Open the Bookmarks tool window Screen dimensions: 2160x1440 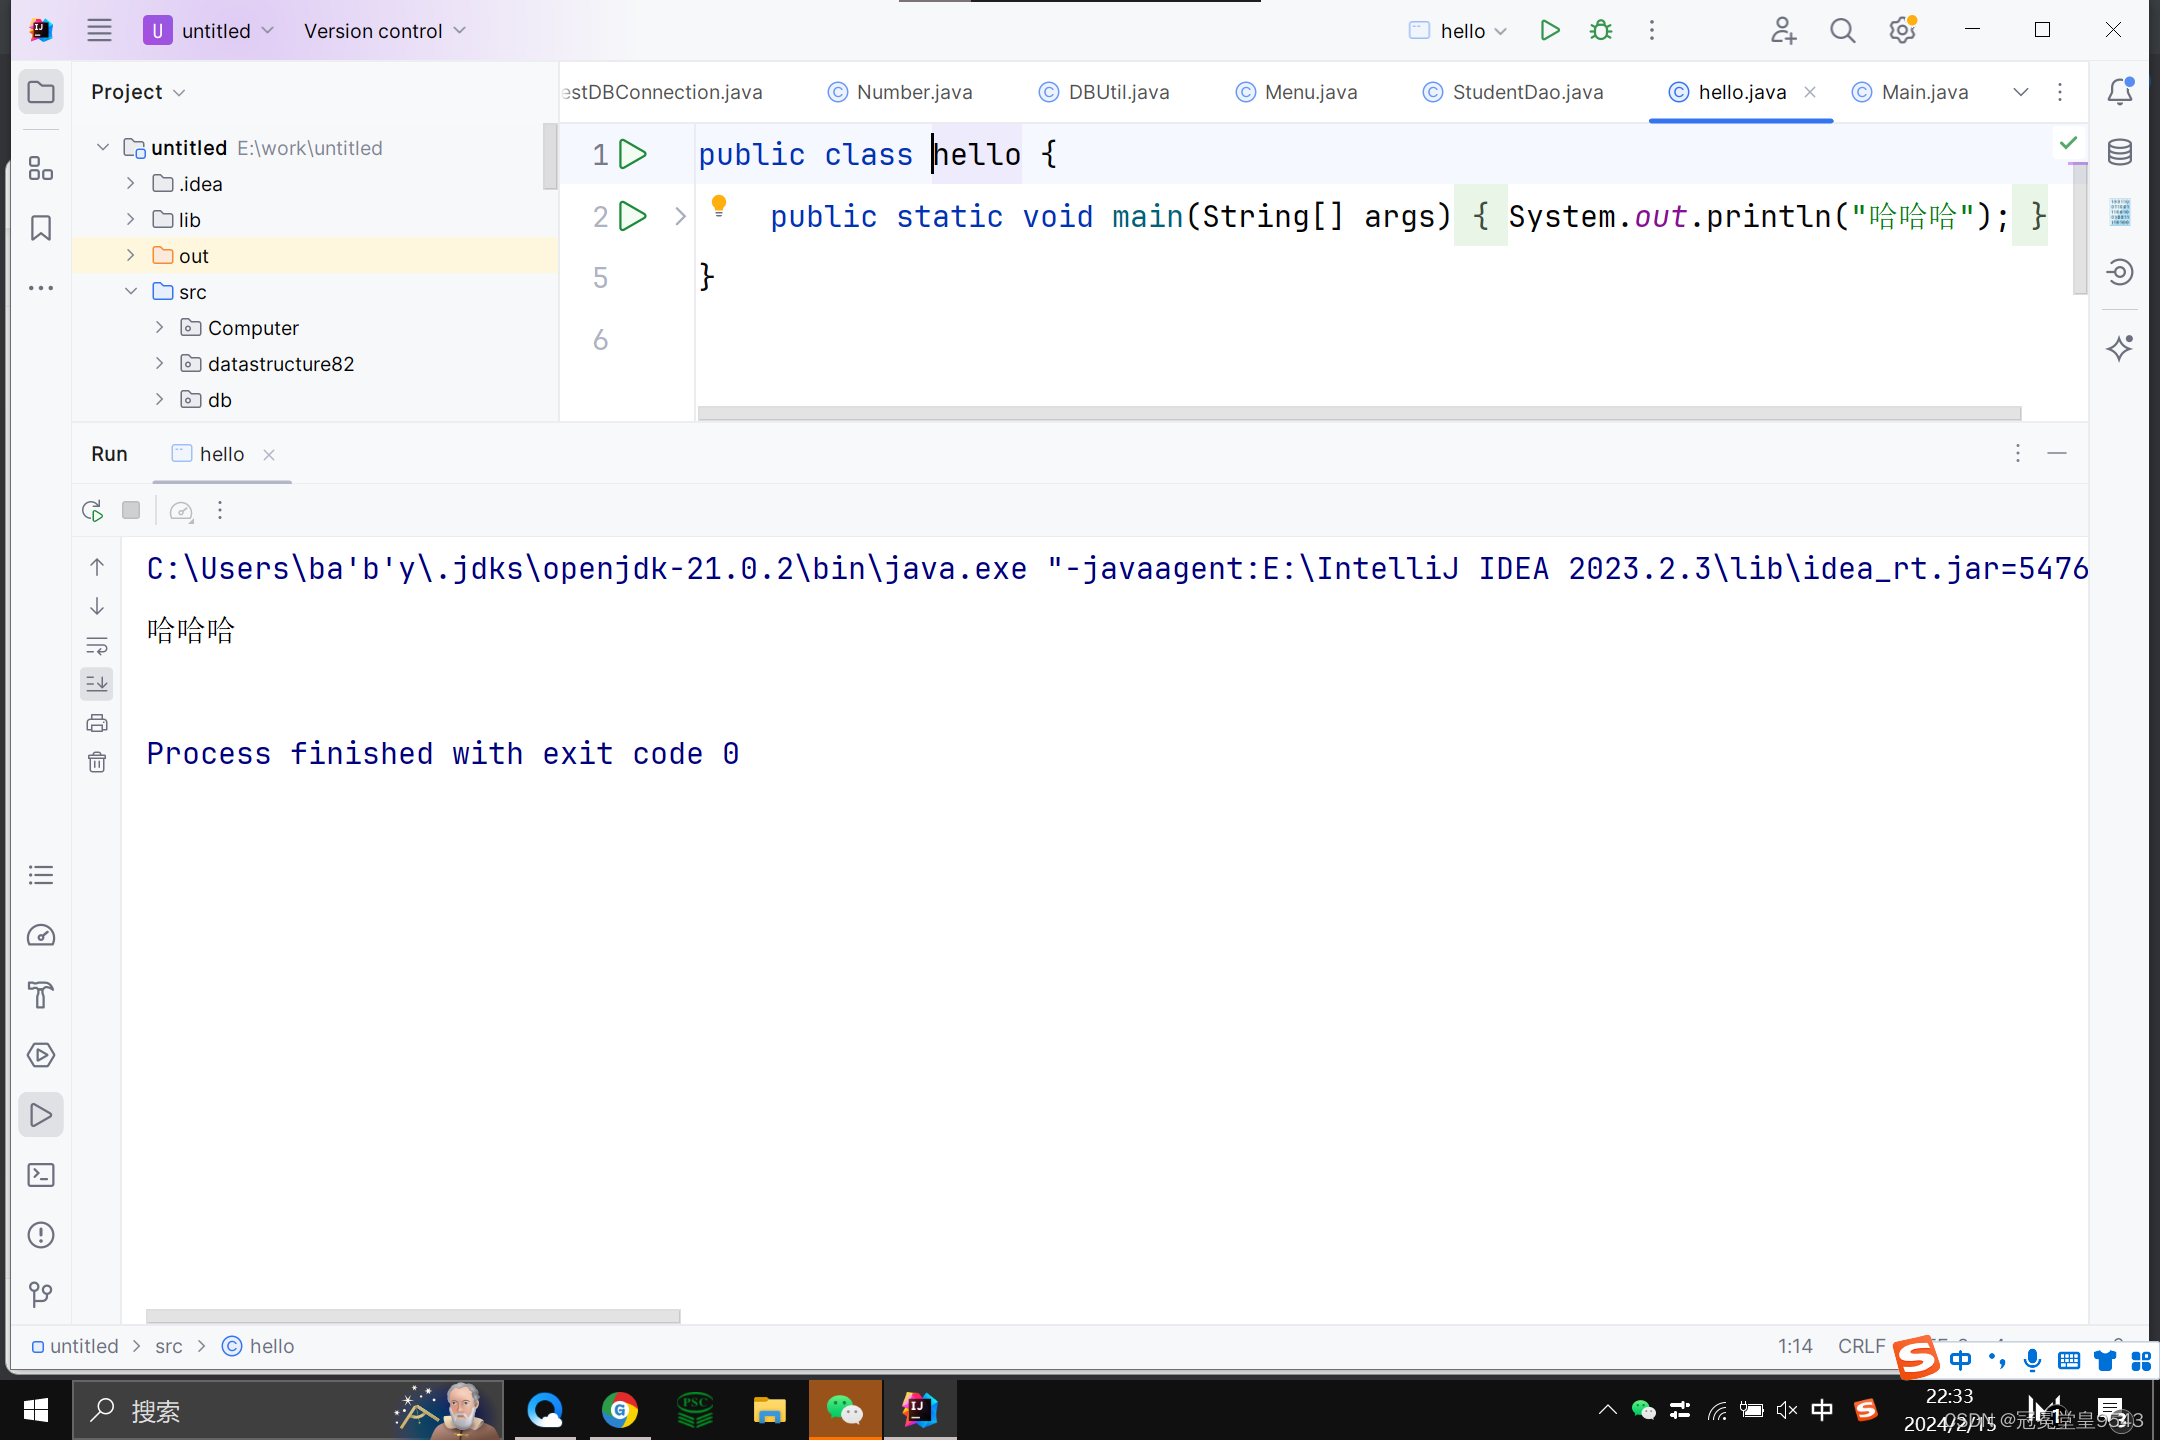coord(41,228)
